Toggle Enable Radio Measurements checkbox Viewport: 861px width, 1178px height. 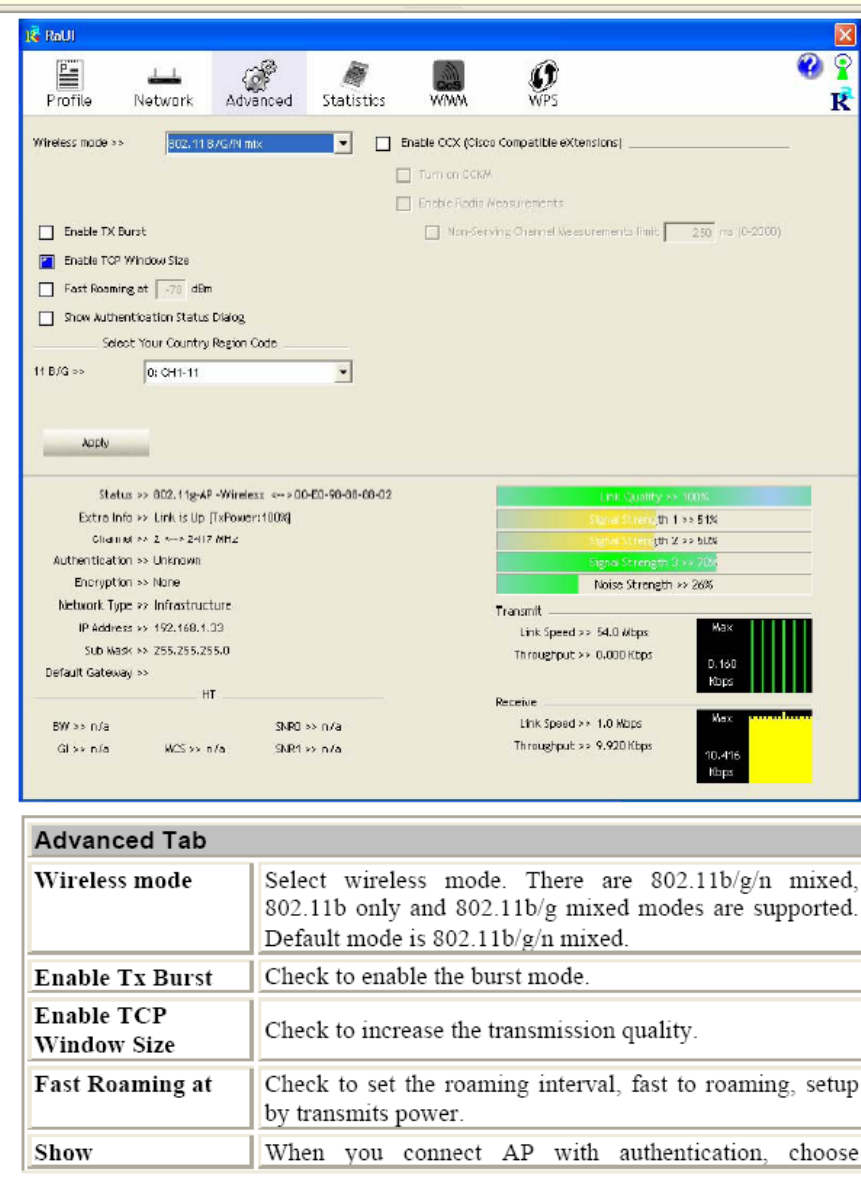click(x=403, y=203)
